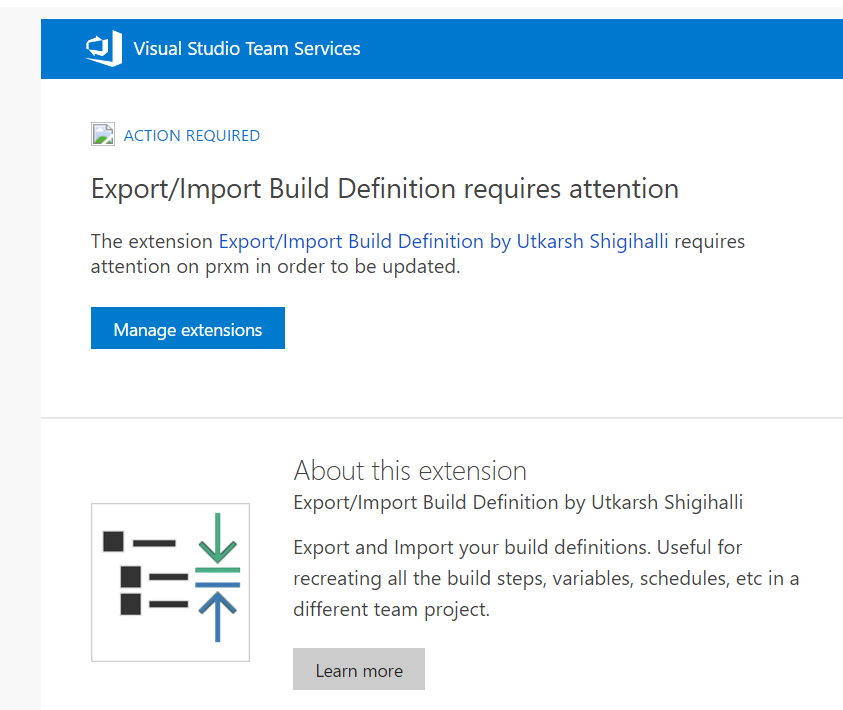843x710 pixels.
Task: Click the top black square bullet in extension logo
Action: pyautogui.click(x=113, y=542)
